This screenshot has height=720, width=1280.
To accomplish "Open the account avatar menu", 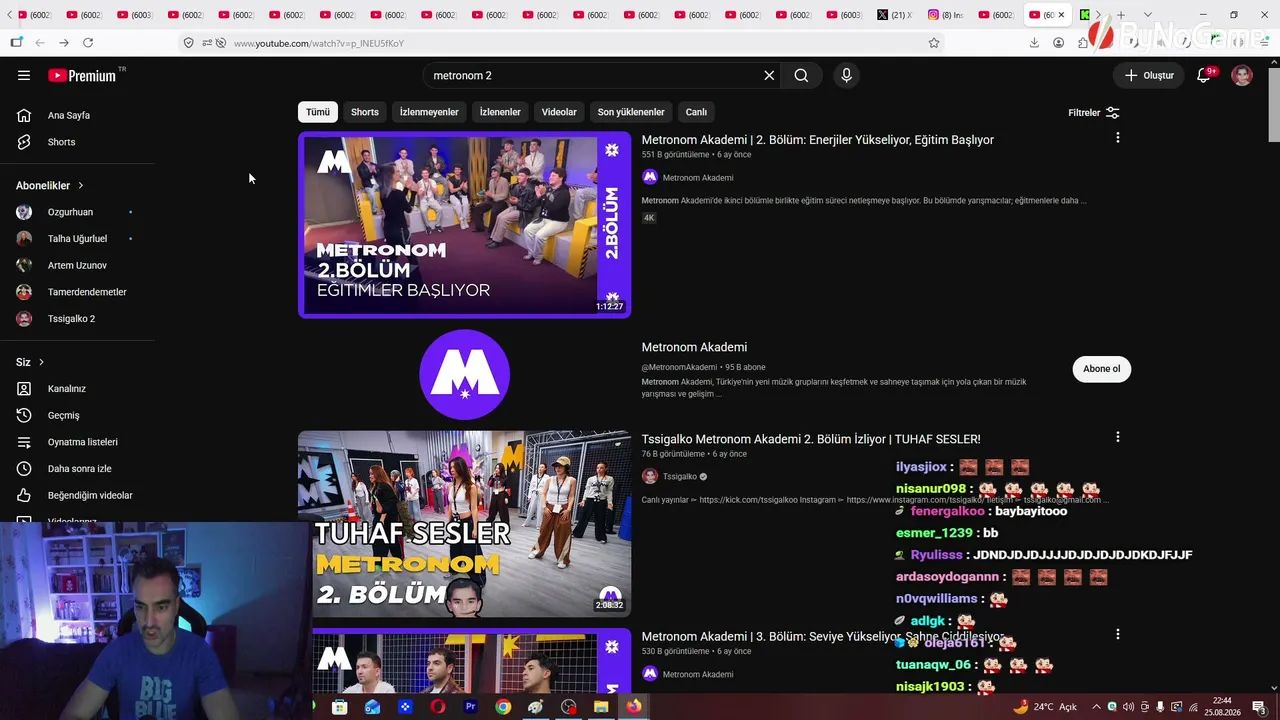I will [1242, 75].
